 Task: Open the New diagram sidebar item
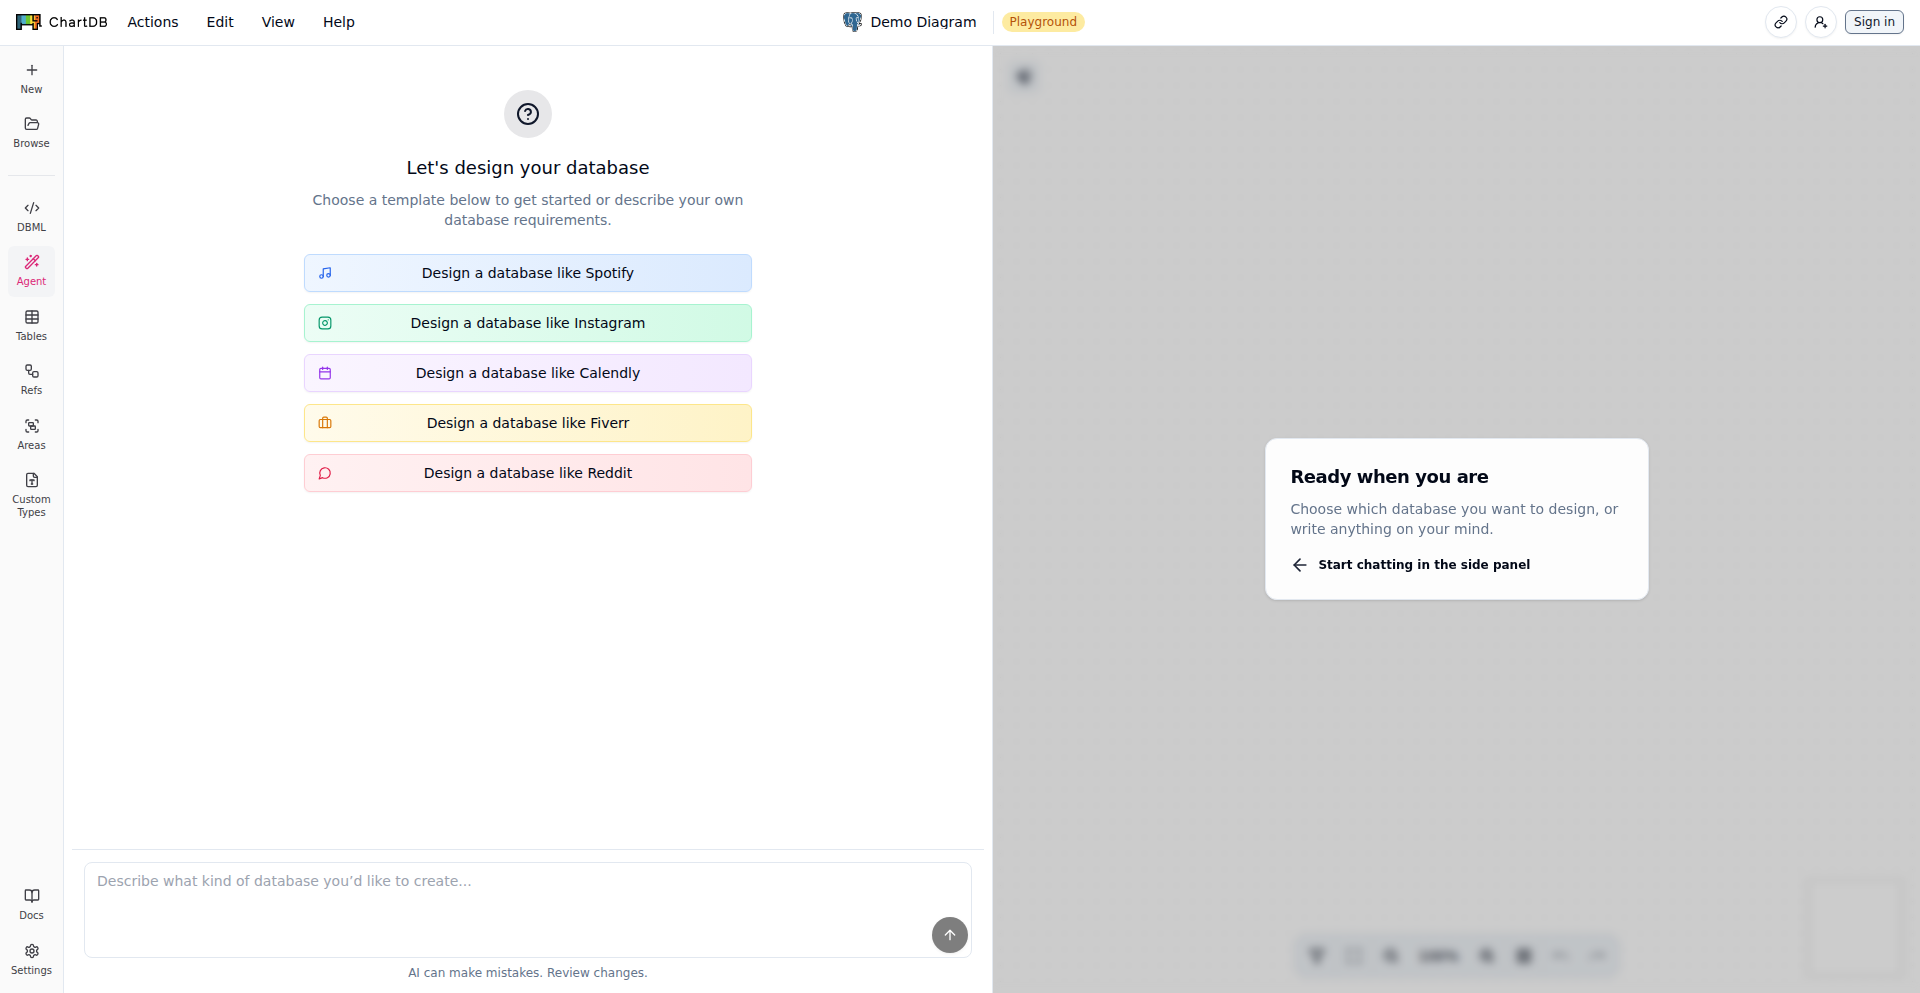coord(32,78)
